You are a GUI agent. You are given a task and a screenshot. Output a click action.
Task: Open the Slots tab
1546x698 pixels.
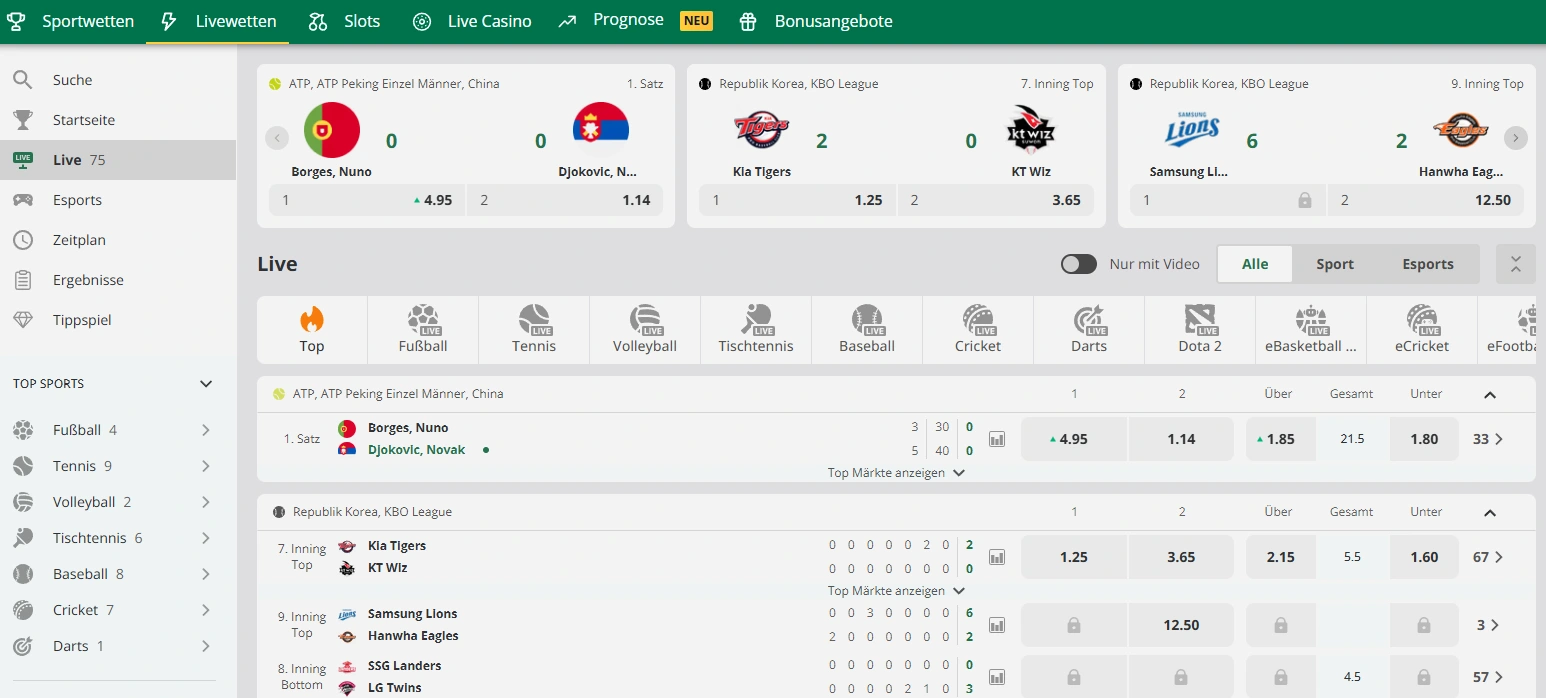tap(345, 21)
